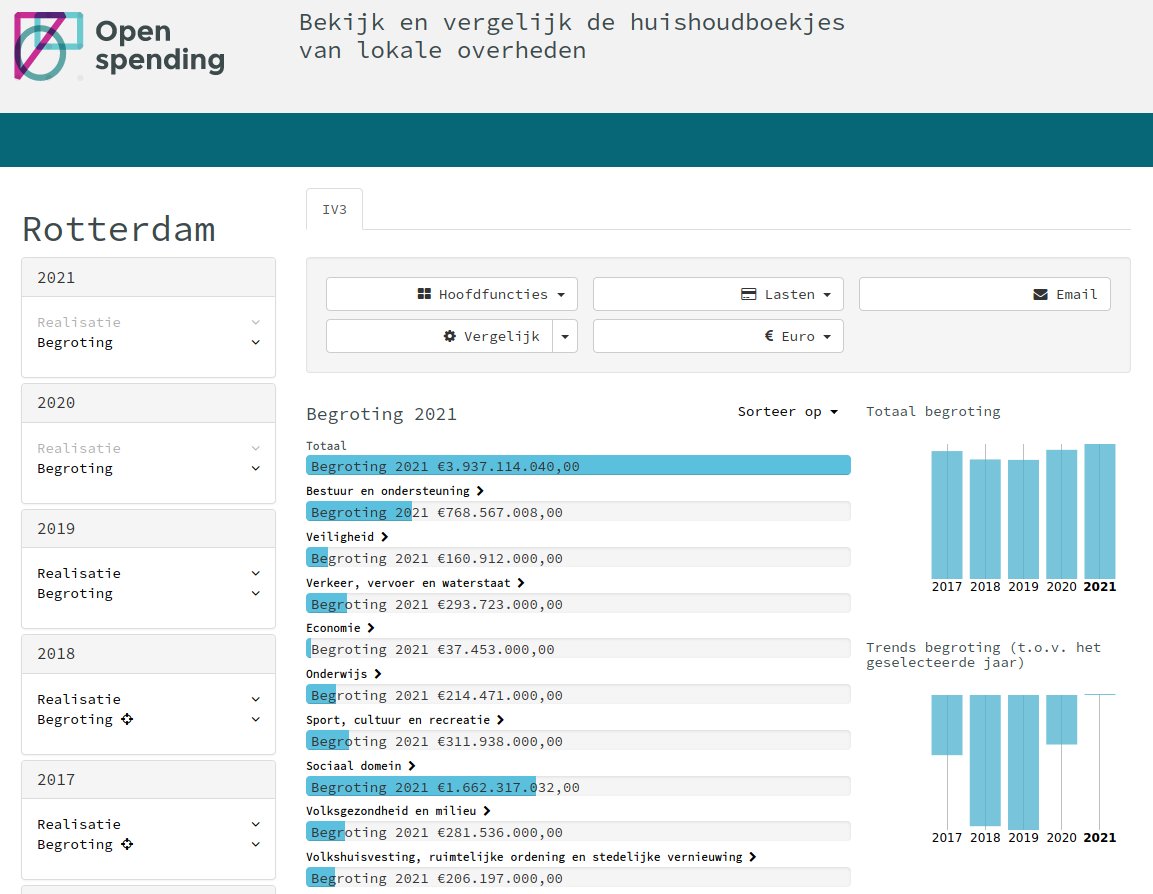This screenshot has width=1153, height=894.
Task: Open the Lasten dropdown
Action: pos(717,294)
